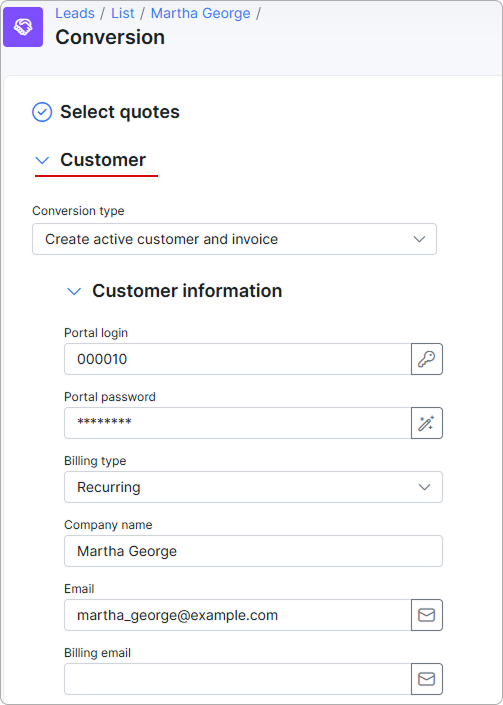Click the Portal password input field
The height and width of the screenshot is (705, 503).
[x=238, y=423]
